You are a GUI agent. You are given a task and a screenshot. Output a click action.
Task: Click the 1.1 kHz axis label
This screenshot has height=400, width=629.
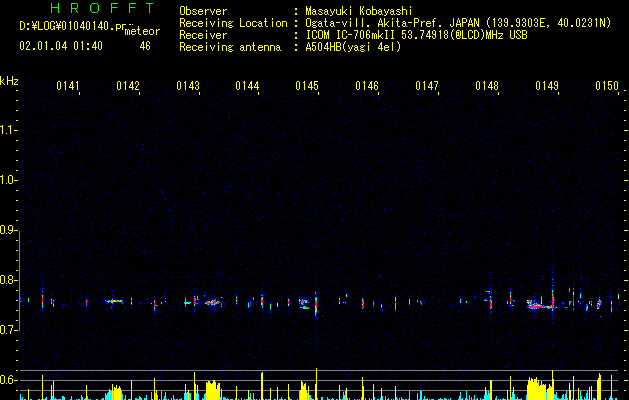coord(8,130)
